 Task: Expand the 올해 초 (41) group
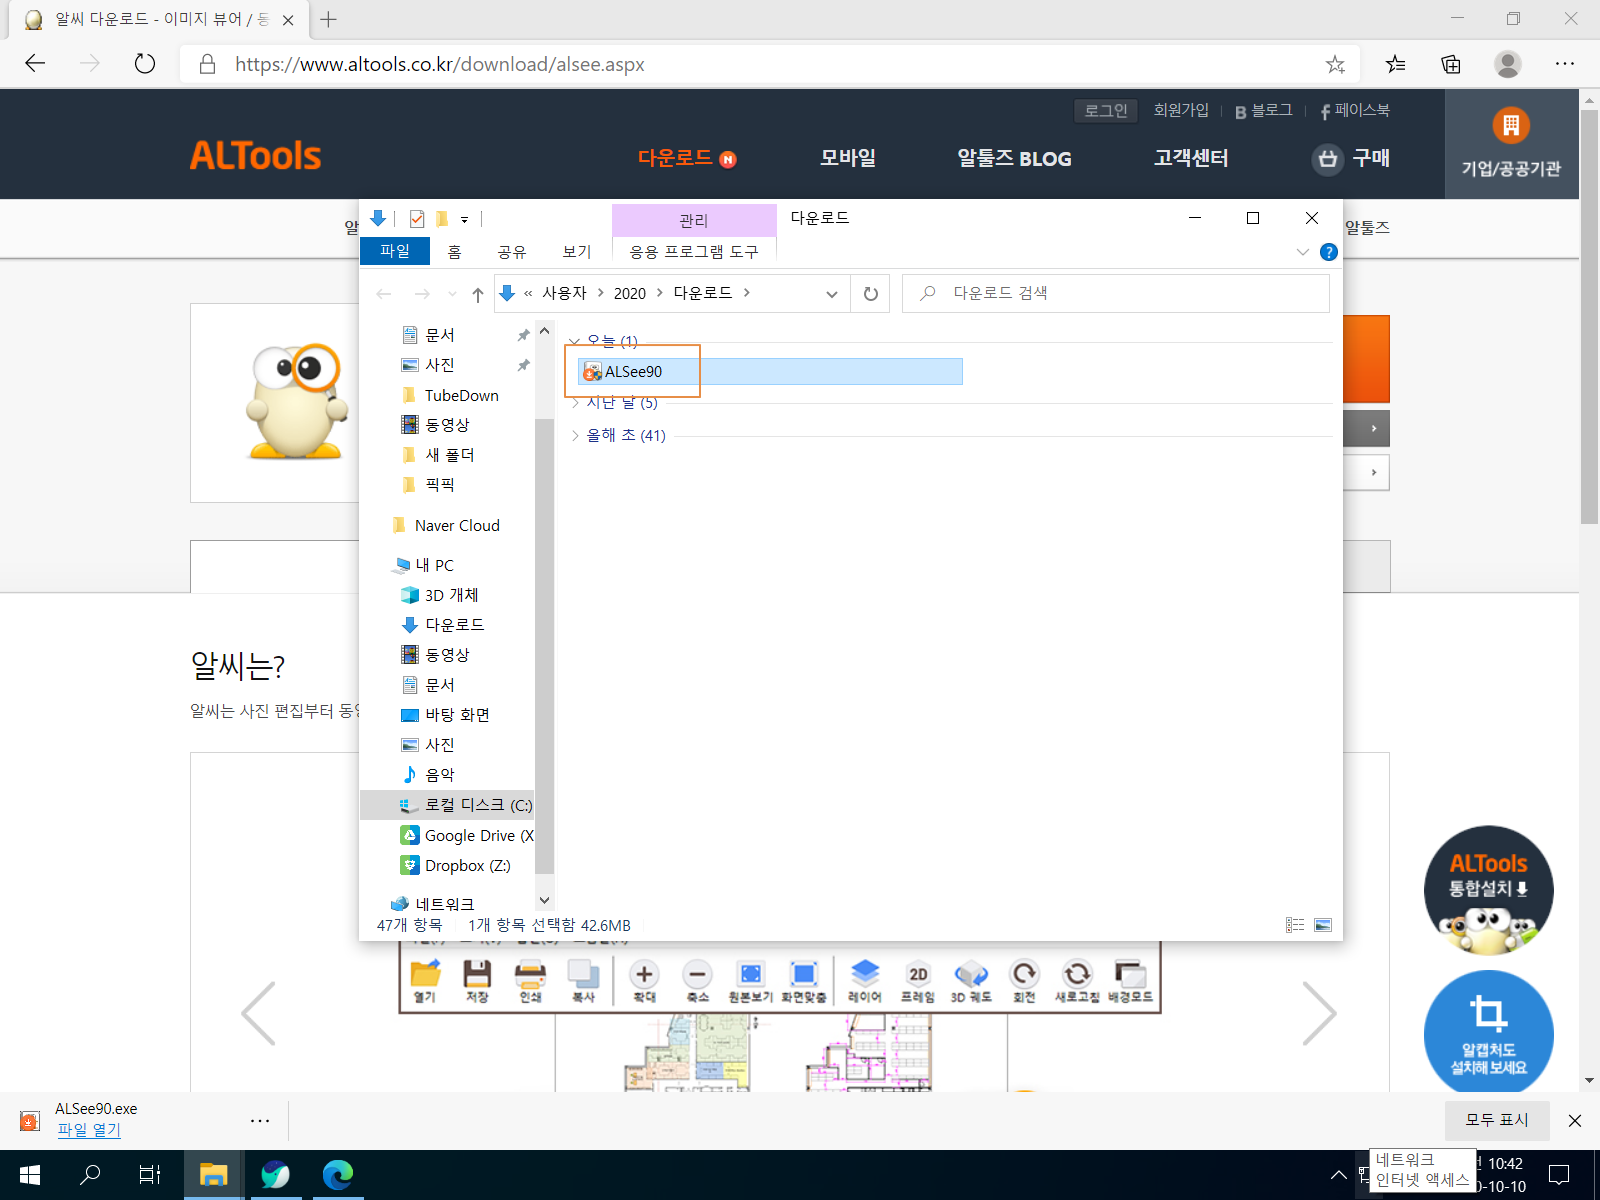pos(575,436)
